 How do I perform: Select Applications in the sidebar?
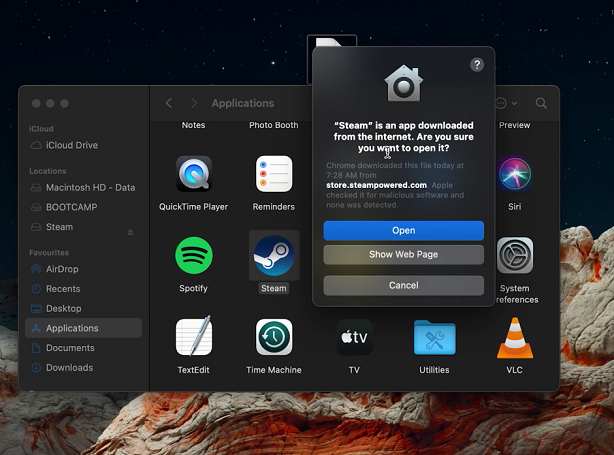pos(83,328)
